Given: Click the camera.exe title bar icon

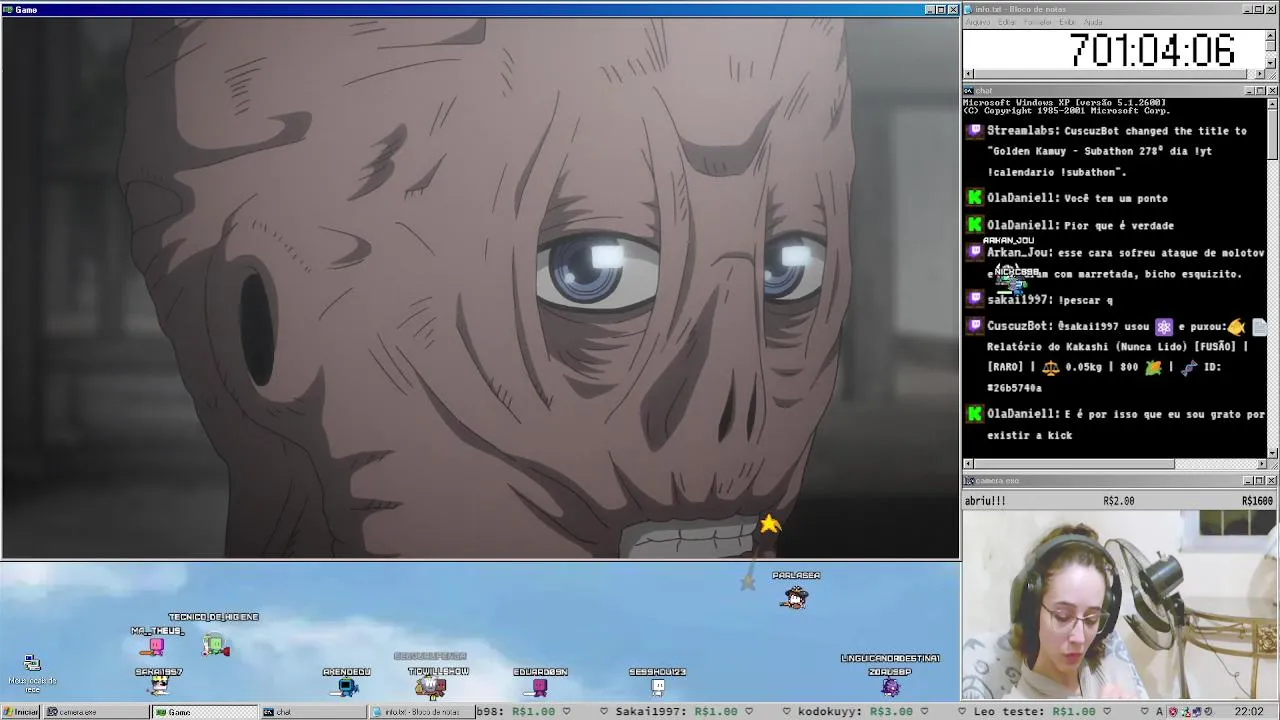Looking at the screenshot, I should click(969, 481).
